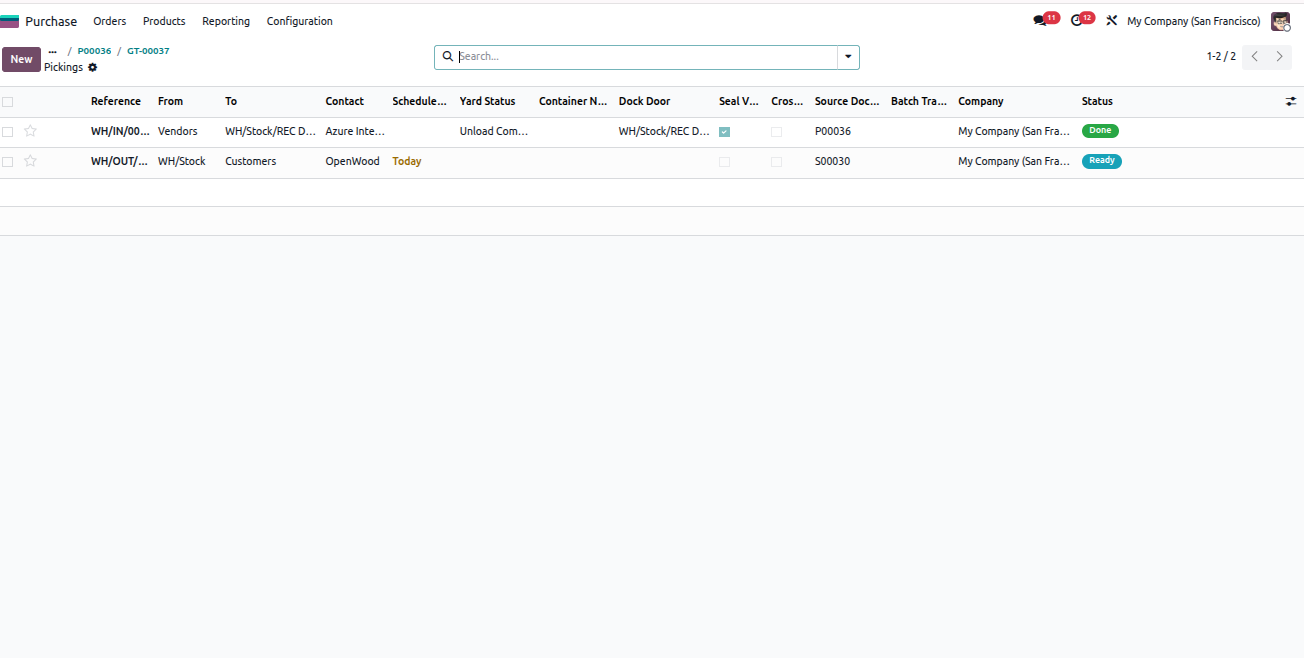Screen dimensions: 1304x658
Task: Toggle Cross-dock checkbox in P00036 row
Action: pos(776,132)
